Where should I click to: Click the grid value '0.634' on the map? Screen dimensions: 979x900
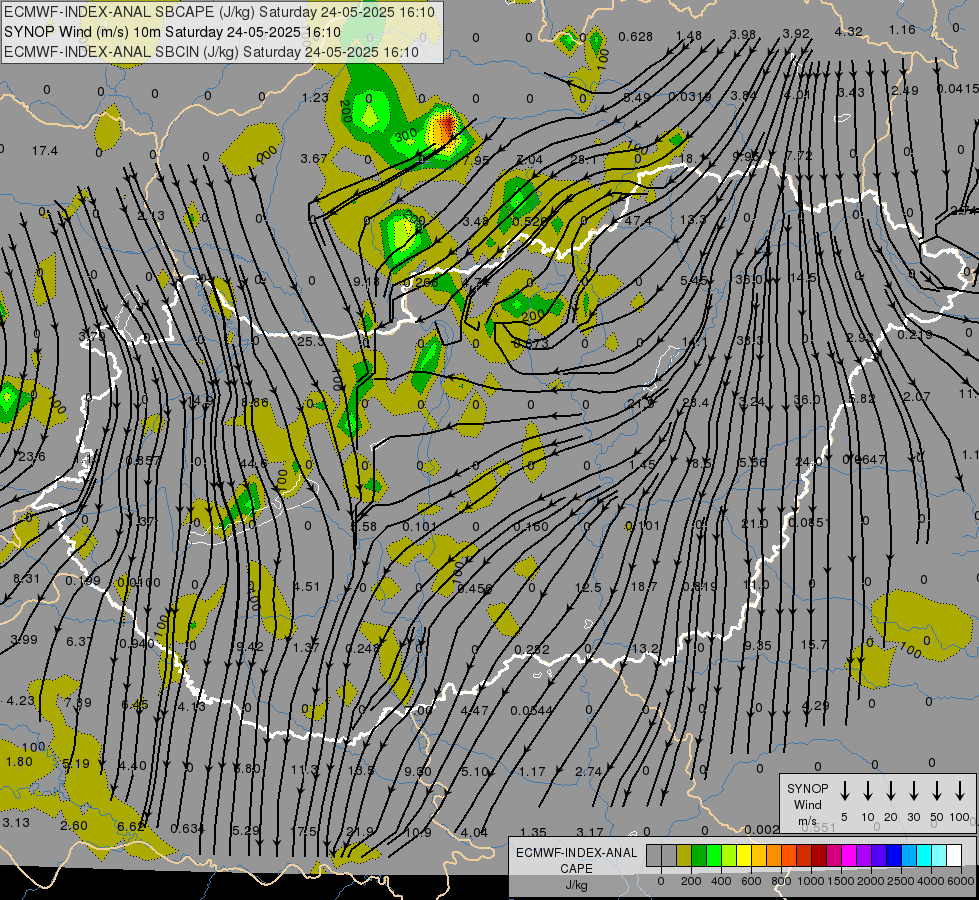click(x=187, y=829)
